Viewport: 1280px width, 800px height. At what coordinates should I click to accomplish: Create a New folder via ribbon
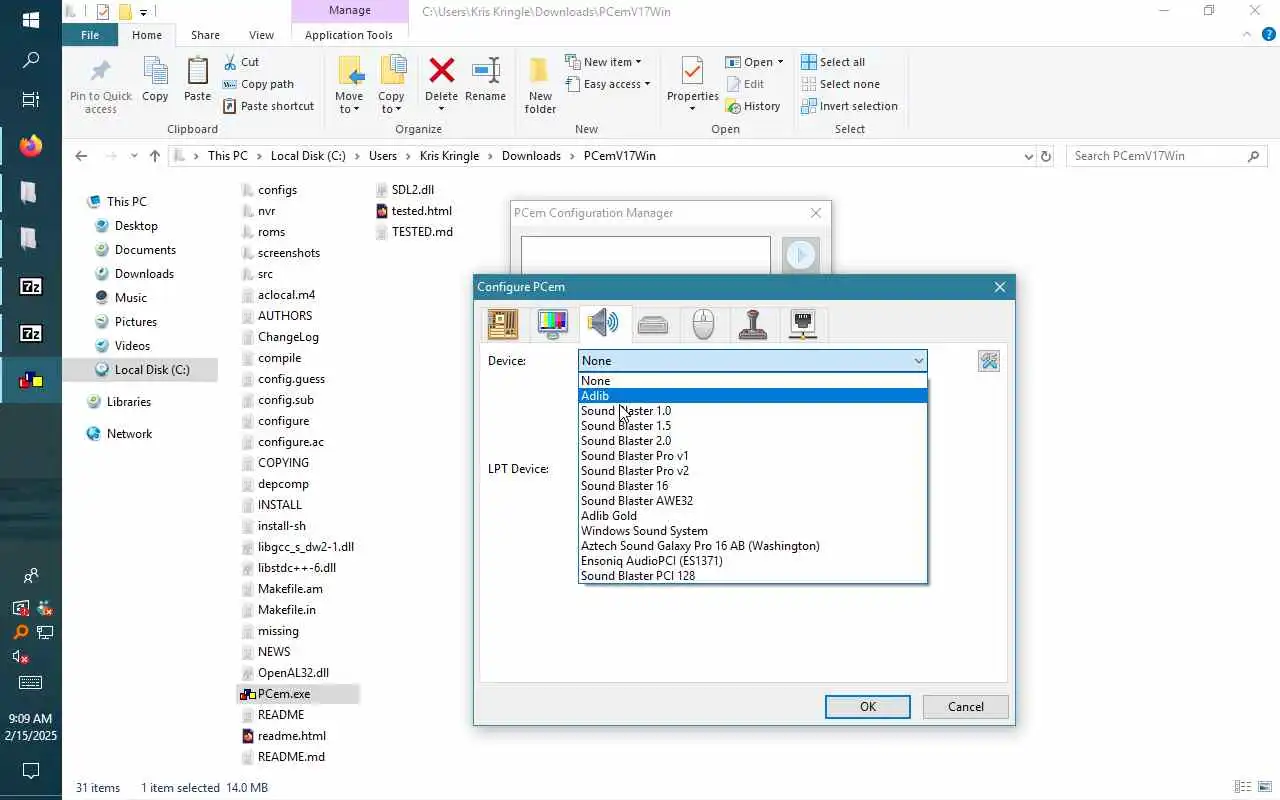click(x=540, y=85)
